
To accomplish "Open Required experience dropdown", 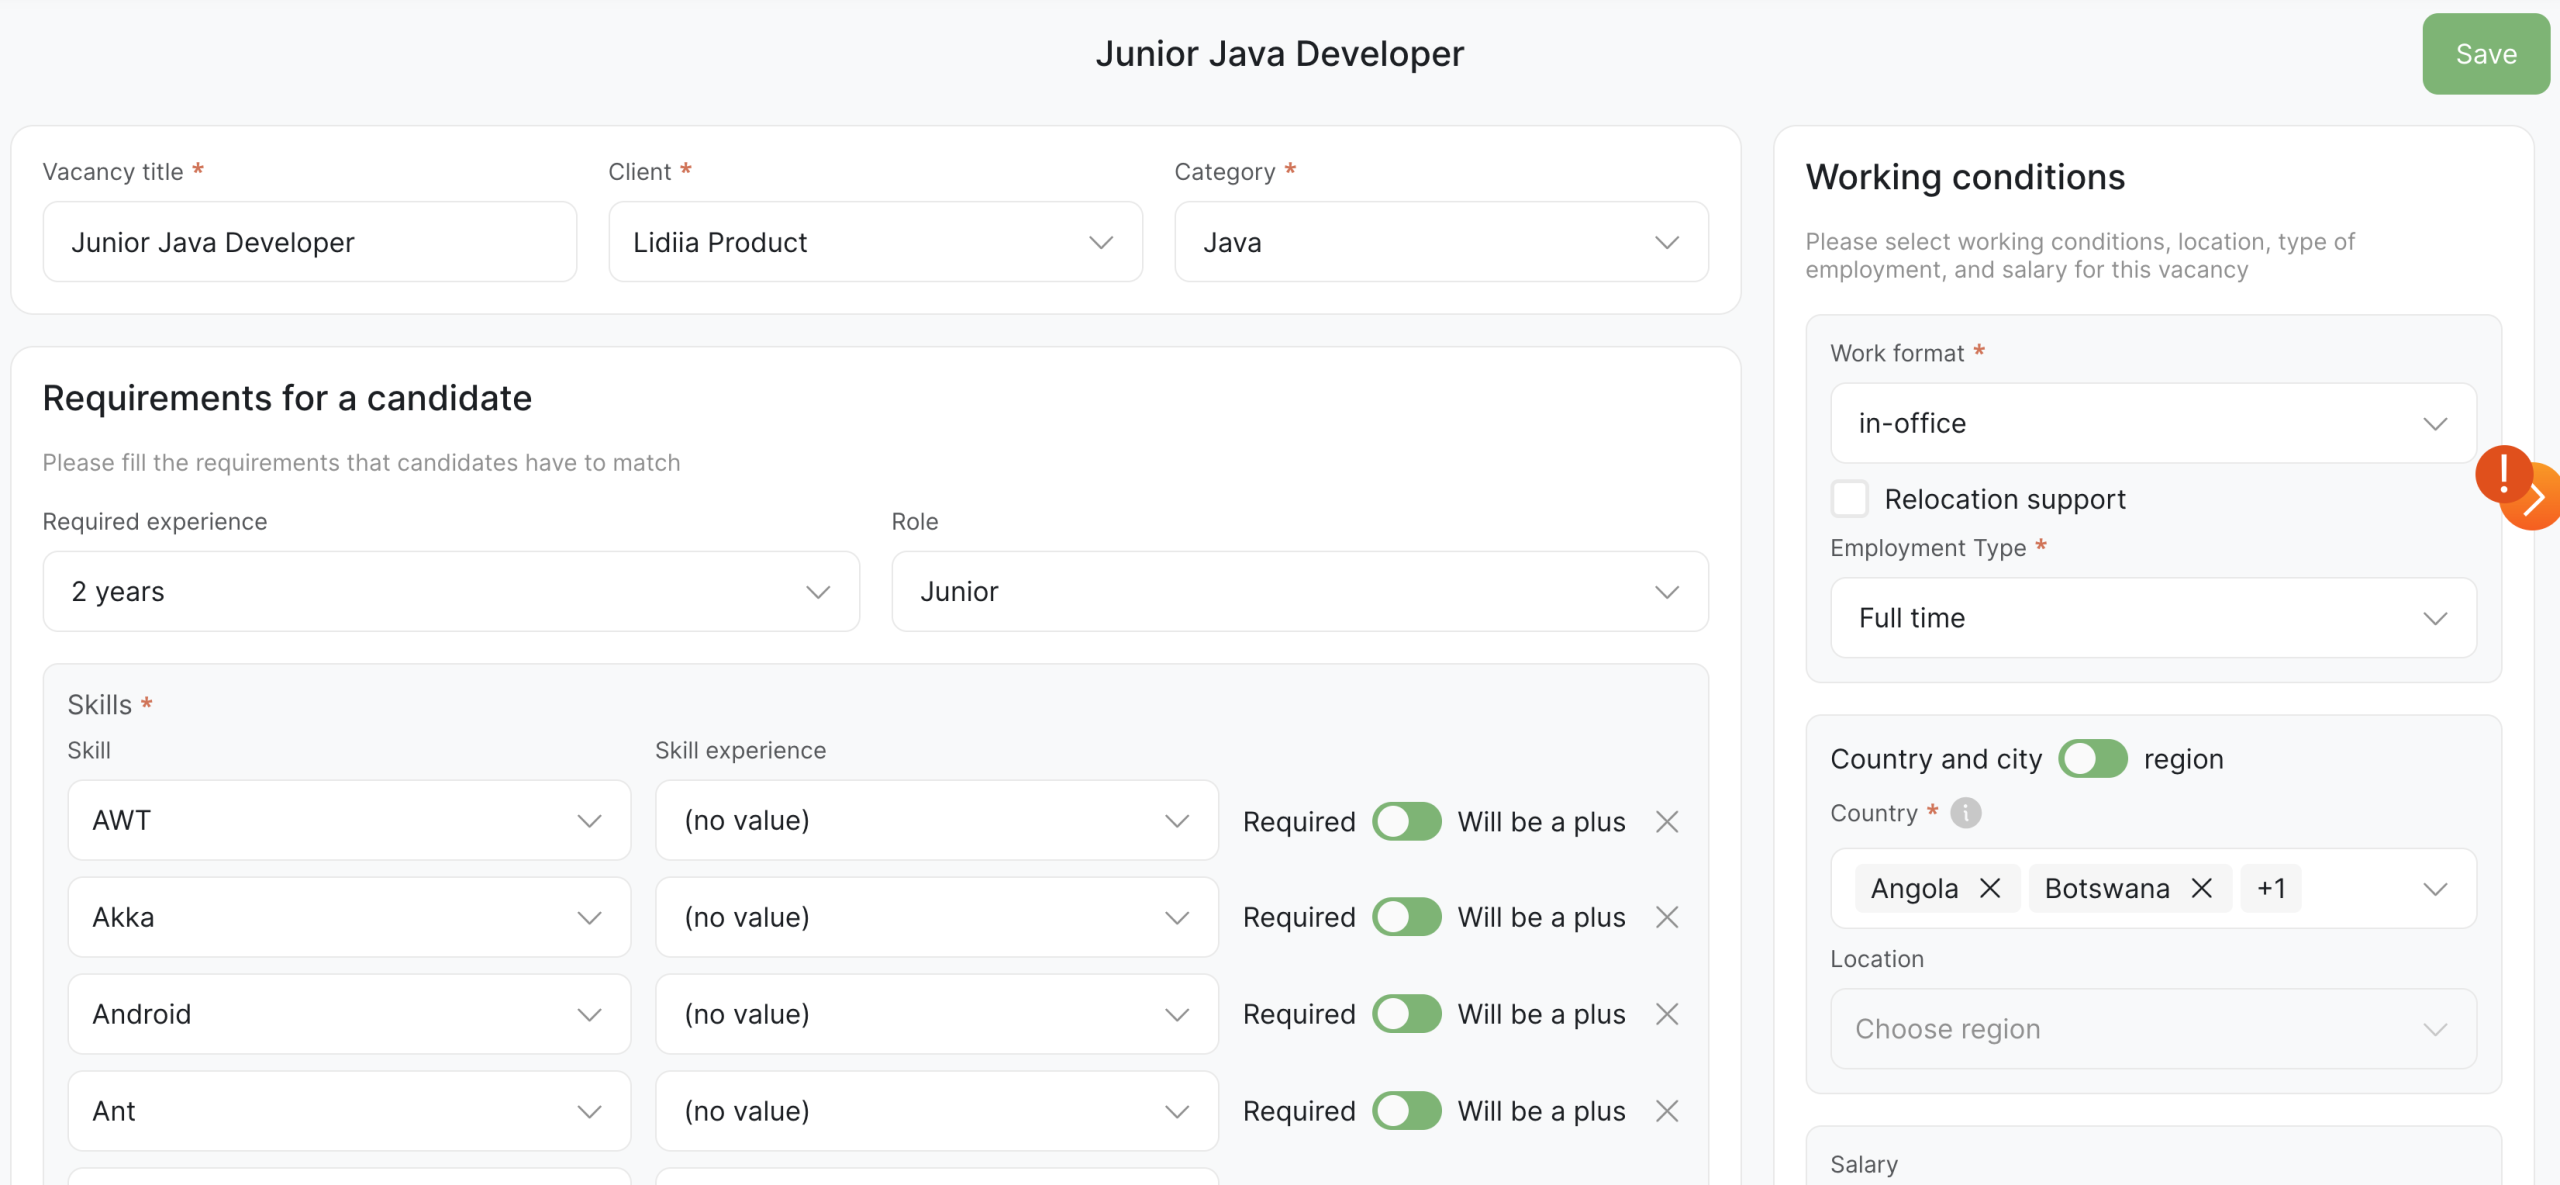I will click(x=450, y=591).
